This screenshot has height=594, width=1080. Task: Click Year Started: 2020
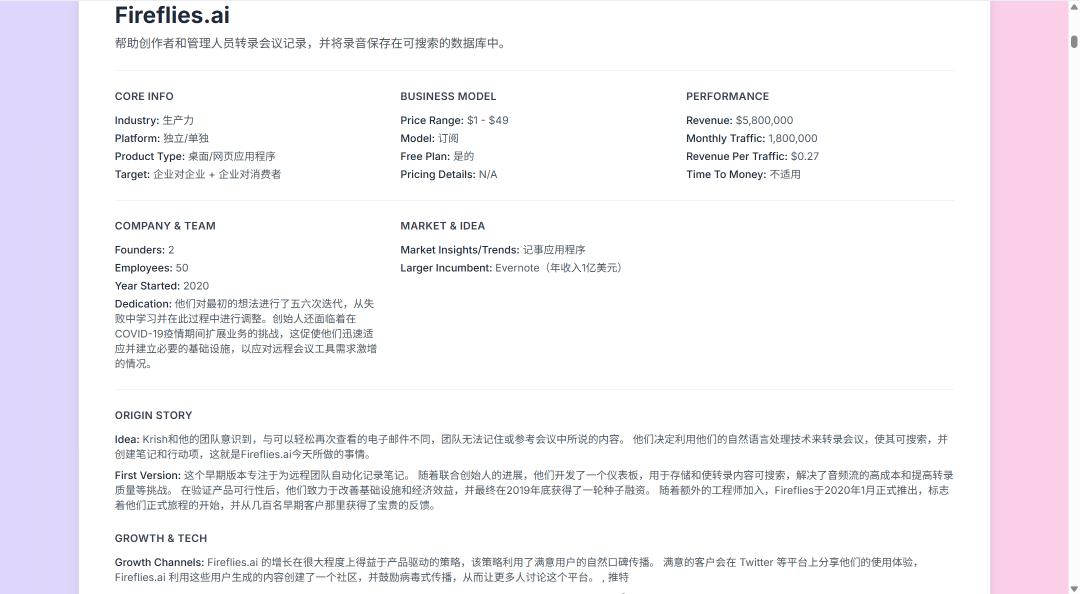[x=162, y=286]
